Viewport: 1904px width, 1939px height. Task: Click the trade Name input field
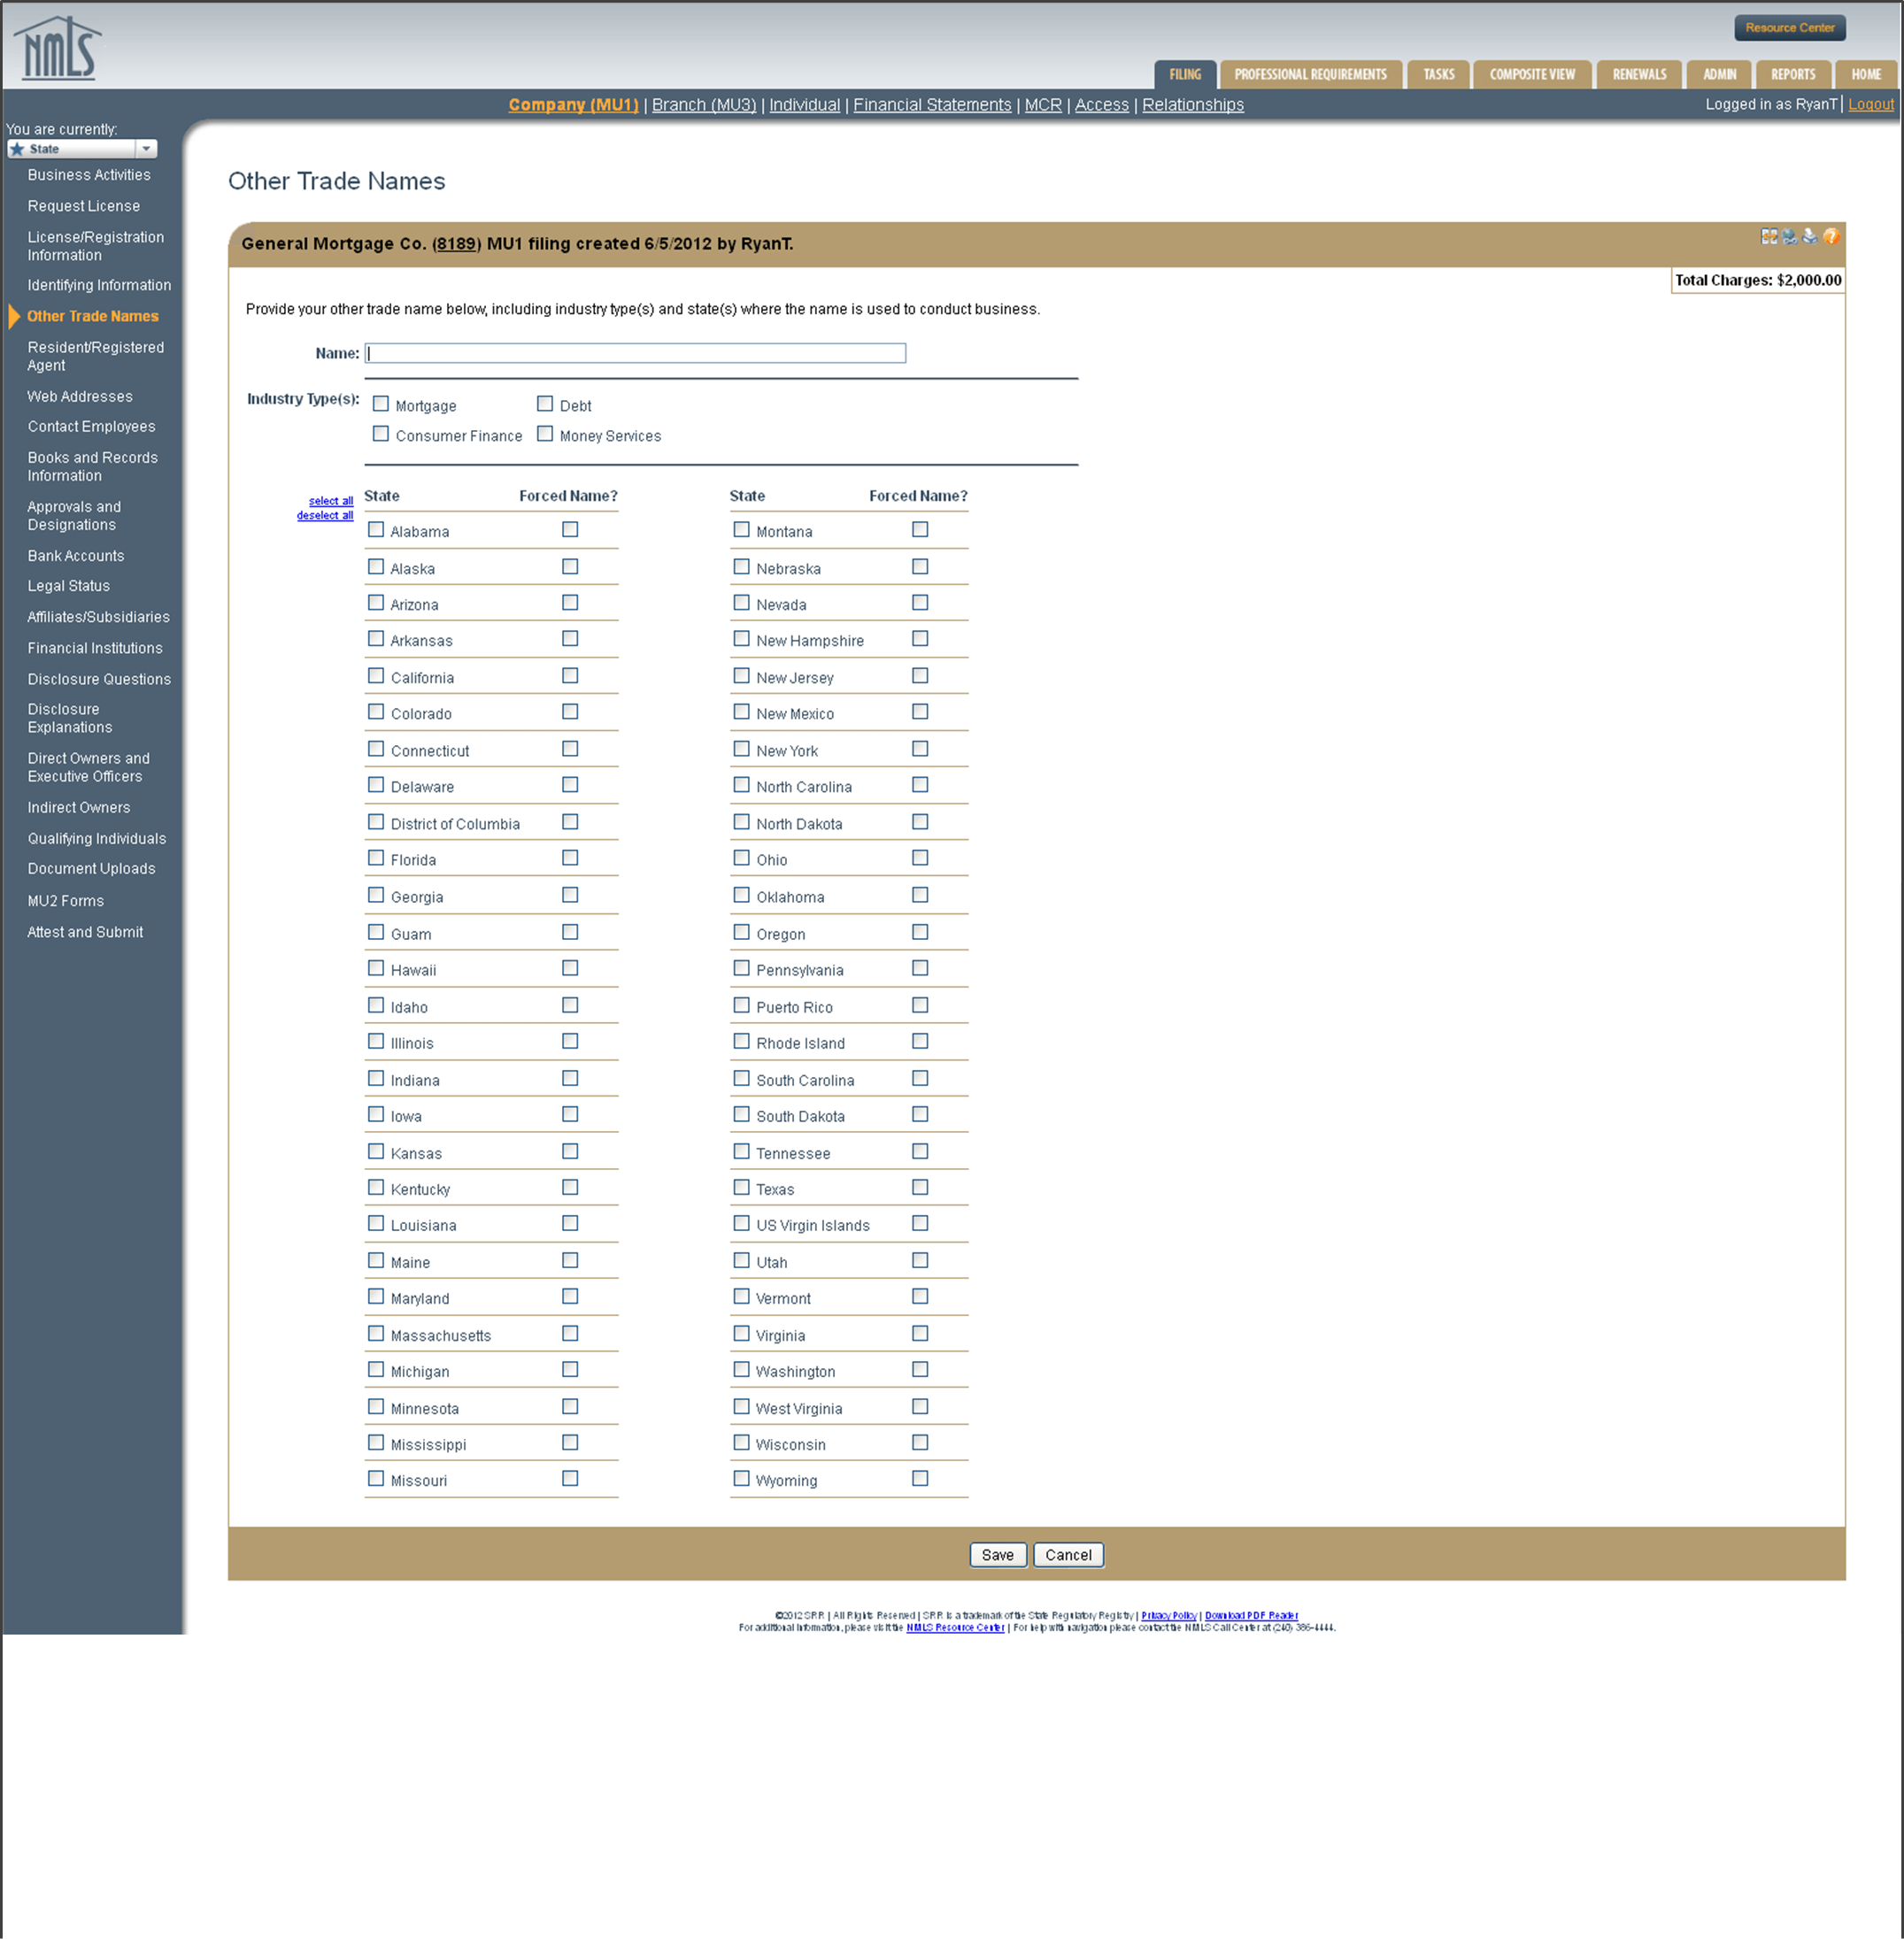pos(636,353)
